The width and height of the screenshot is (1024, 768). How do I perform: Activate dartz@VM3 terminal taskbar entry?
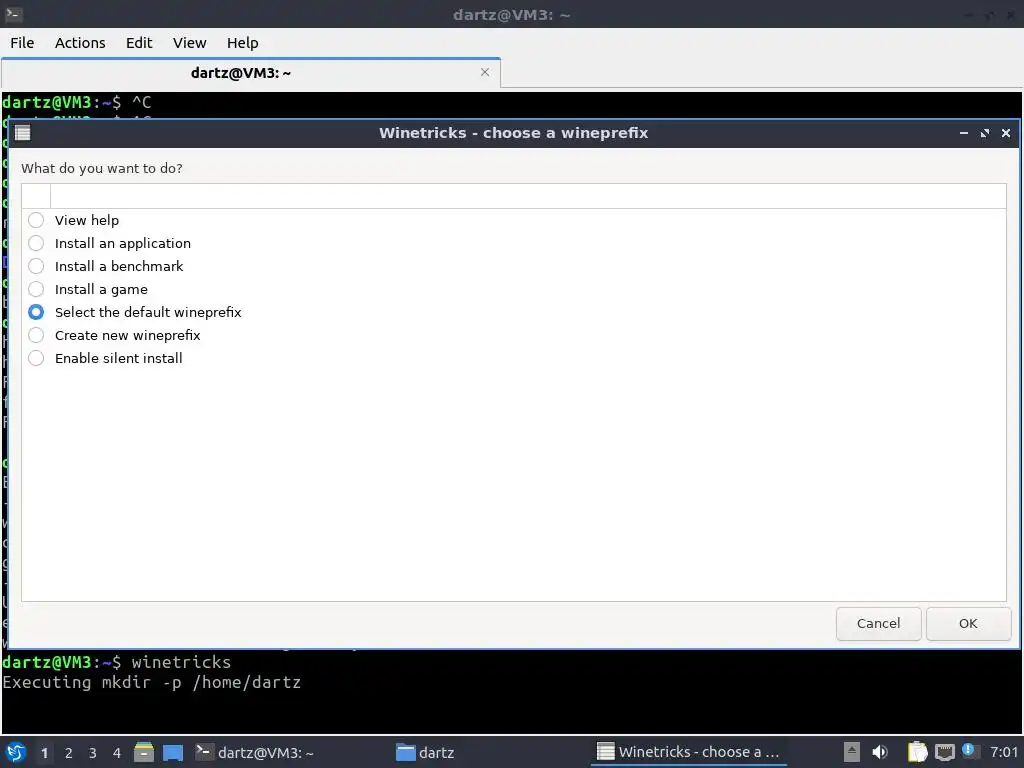click(255, 753)
